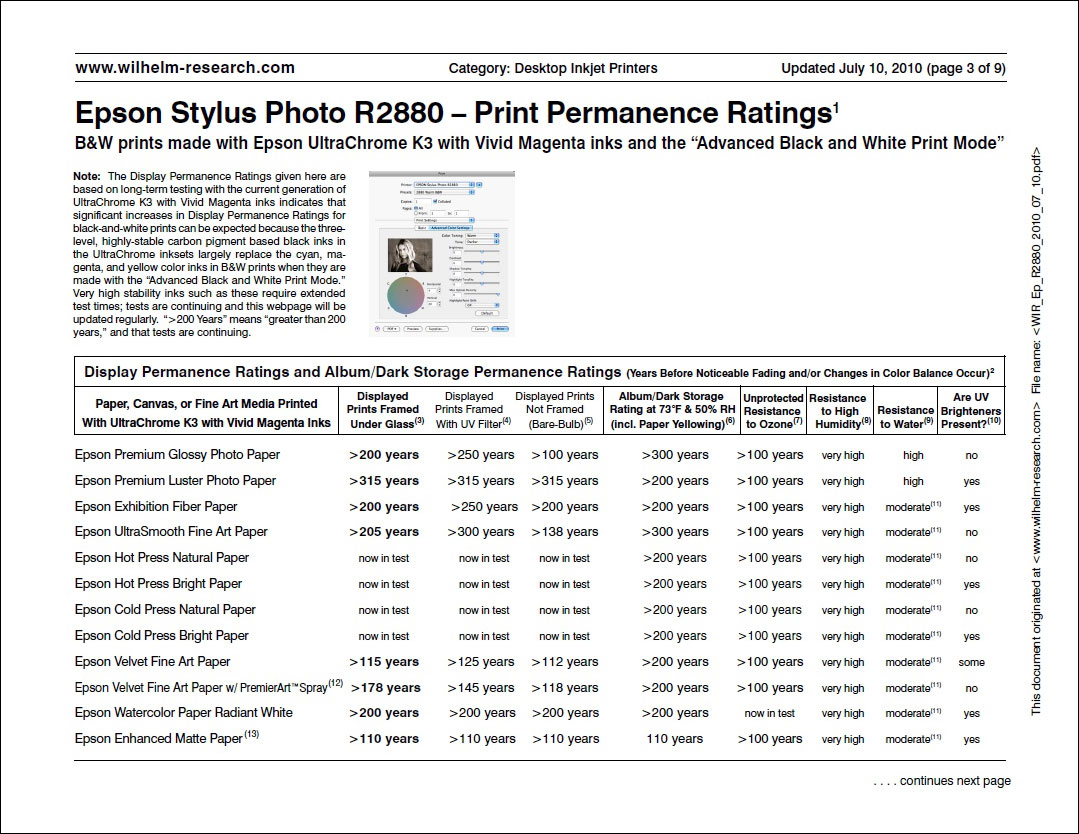Click the "Displayed Prints Not Framed (Bare-Bulb)" header

pos(555,410)
